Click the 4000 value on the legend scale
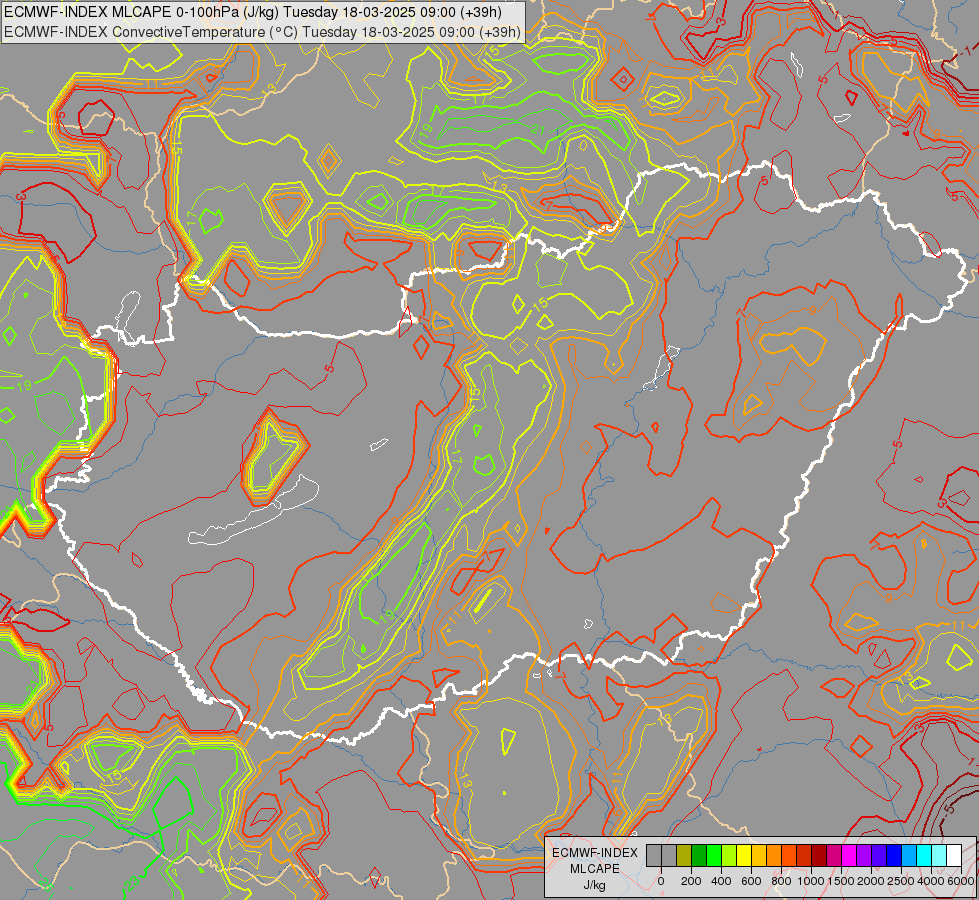979x900 pixels. pos(931,881)
